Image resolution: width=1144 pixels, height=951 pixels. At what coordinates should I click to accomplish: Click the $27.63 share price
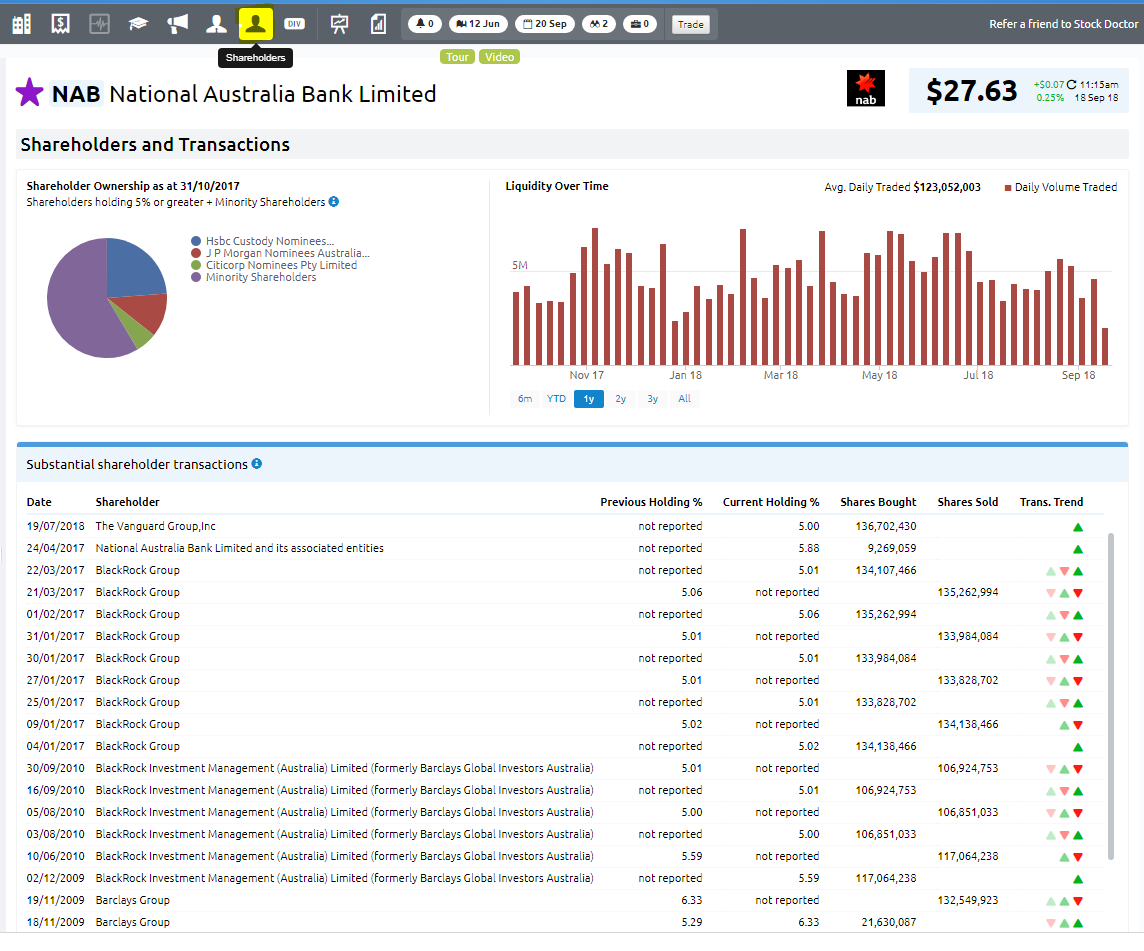(x=971, y=91)
